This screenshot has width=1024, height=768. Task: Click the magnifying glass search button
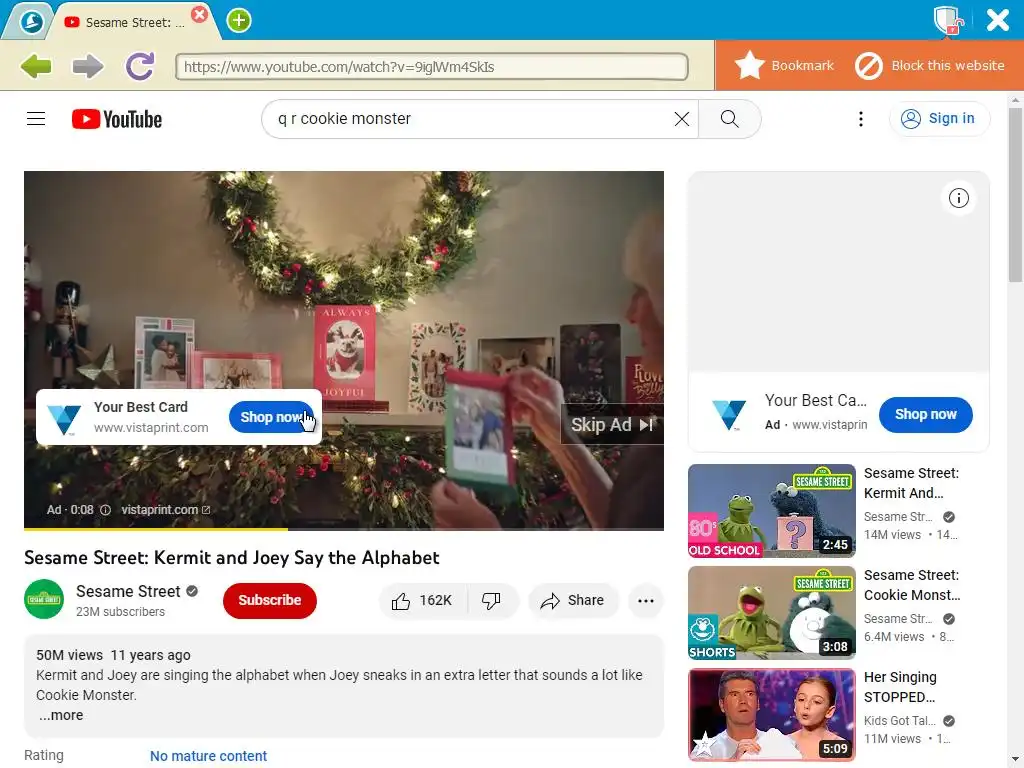click(x=729, y=119)
